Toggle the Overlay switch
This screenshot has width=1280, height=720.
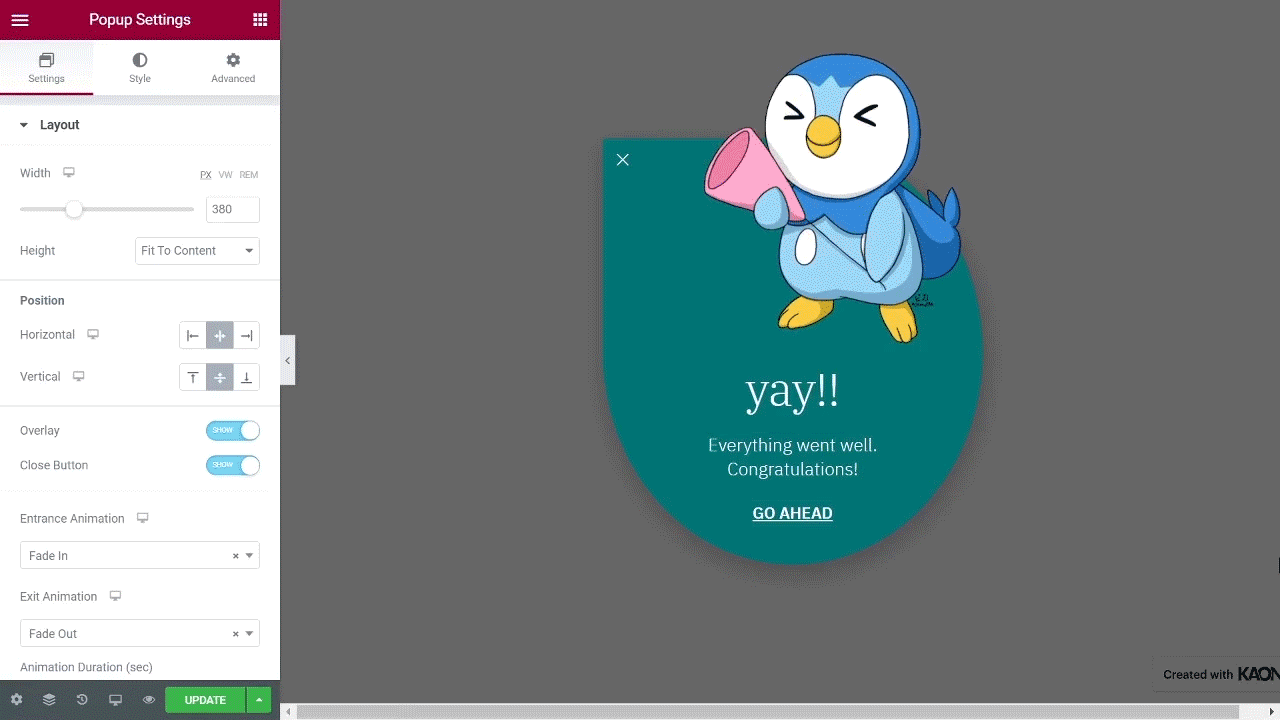point(233,431)
